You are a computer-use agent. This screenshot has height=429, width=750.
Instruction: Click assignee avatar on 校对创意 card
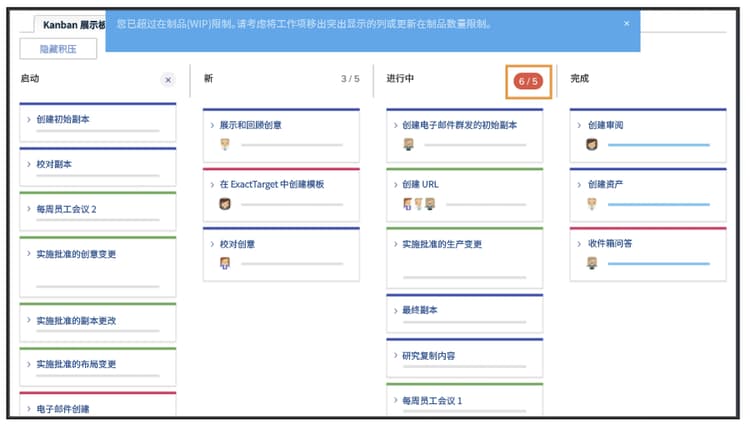tap(225, 264)
